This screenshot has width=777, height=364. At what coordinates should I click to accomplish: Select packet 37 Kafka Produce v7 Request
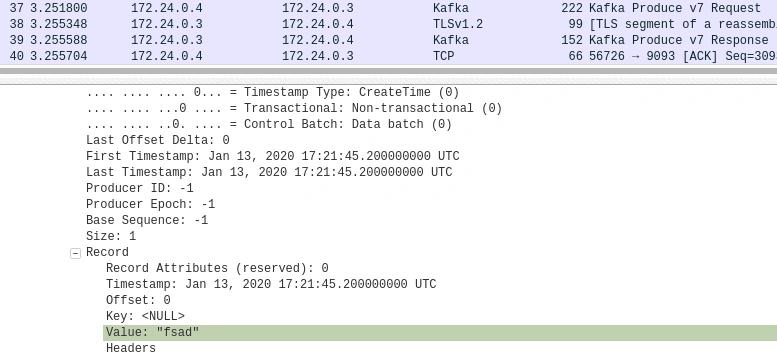[388, 8]
